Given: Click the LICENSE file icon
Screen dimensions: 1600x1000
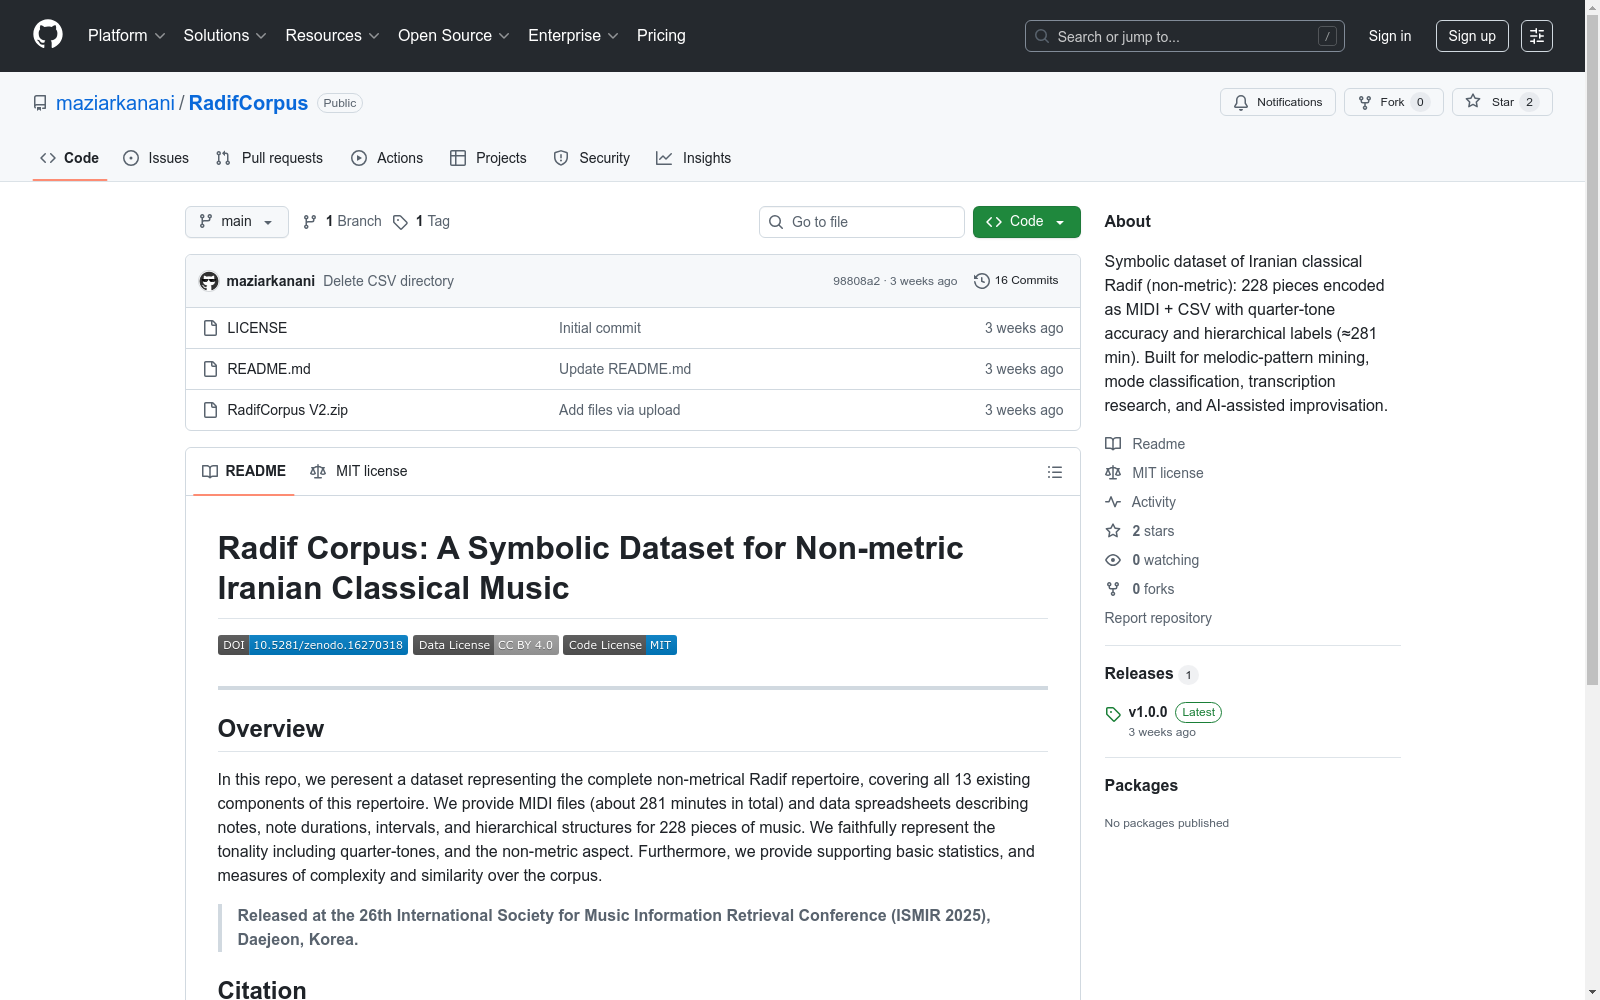Looking at the screenshot, I should tap(210, 328).
